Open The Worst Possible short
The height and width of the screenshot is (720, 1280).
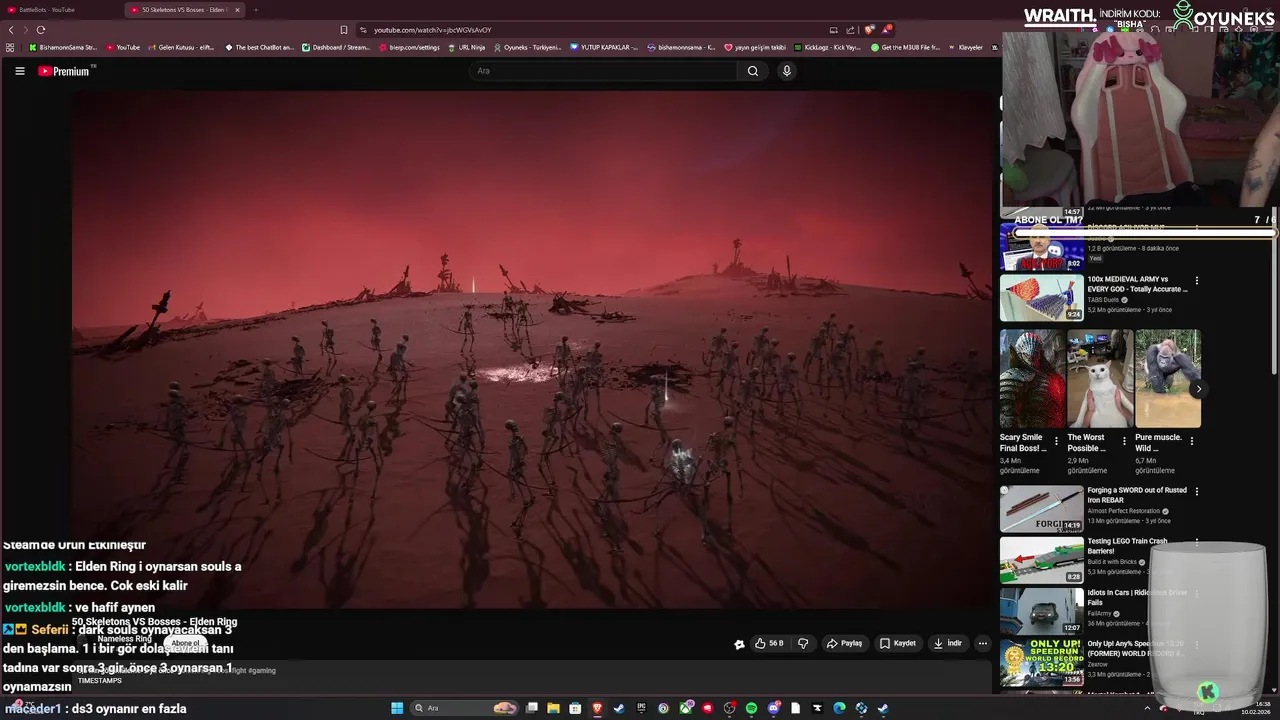point(1100,378)
